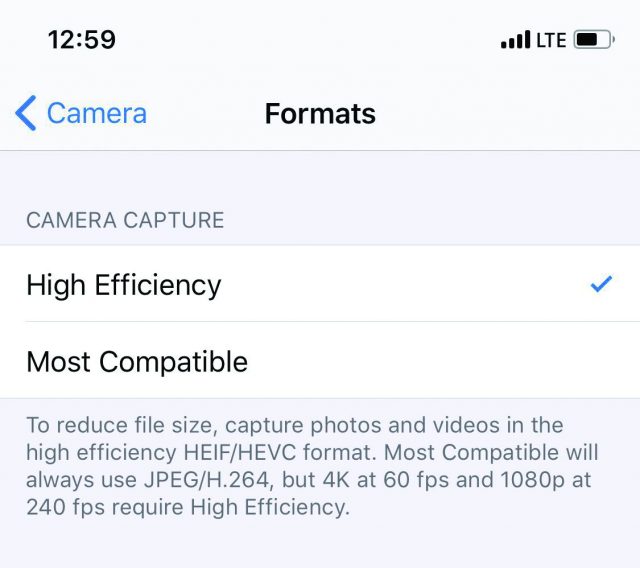The image size is (640, 568).
Task: Tap the cellular signal bars icon
Action: [x=516, y=40]
